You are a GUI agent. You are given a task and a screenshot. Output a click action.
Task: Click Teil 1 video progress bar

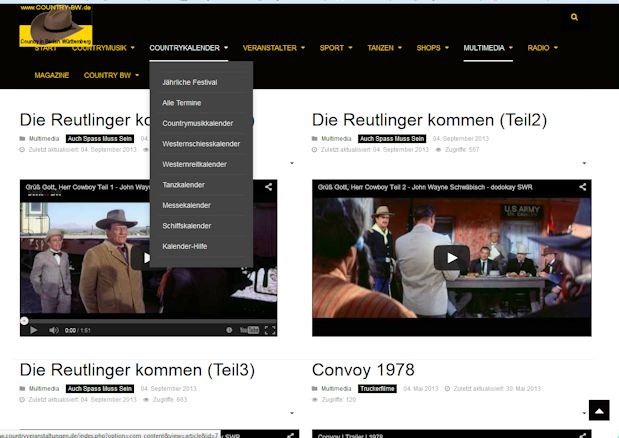148,321
